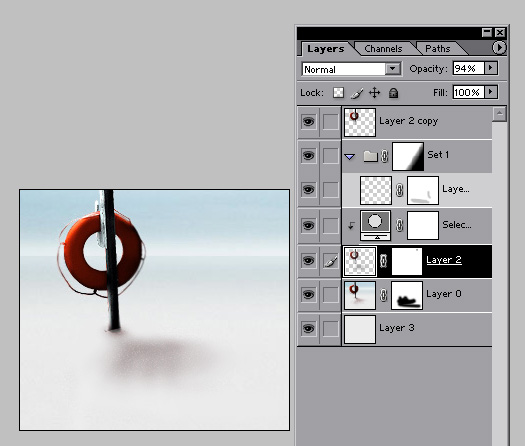Hide Layer 2 with the eye icon
The height and width of the screenshot is (446, 525).
[308, 261]
